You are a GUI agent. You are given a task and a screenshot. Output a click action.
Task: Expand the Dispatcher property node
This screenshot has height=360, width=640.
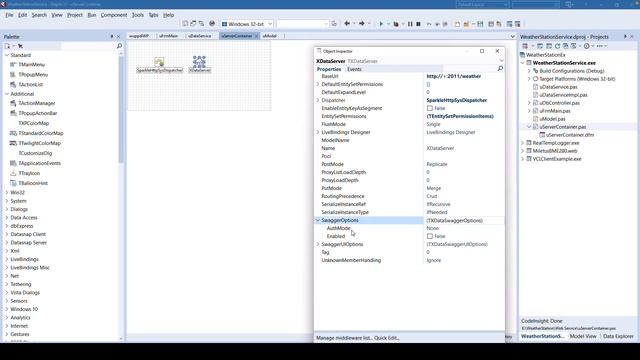click(318, 100)
